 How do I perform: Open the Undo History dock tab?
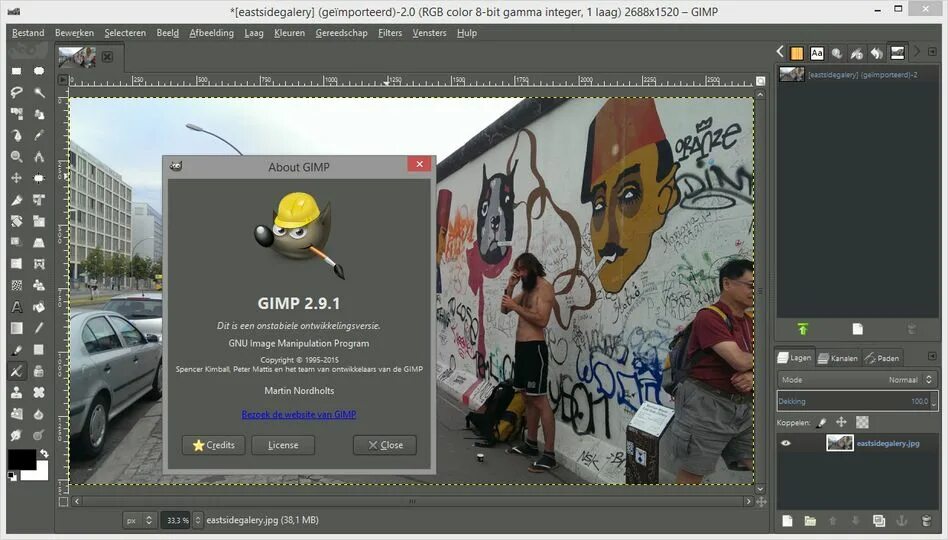(877, 53)
